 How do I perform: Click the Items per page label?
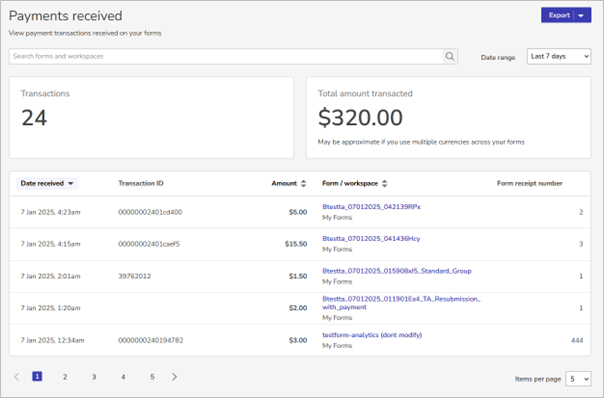(538, 379)
